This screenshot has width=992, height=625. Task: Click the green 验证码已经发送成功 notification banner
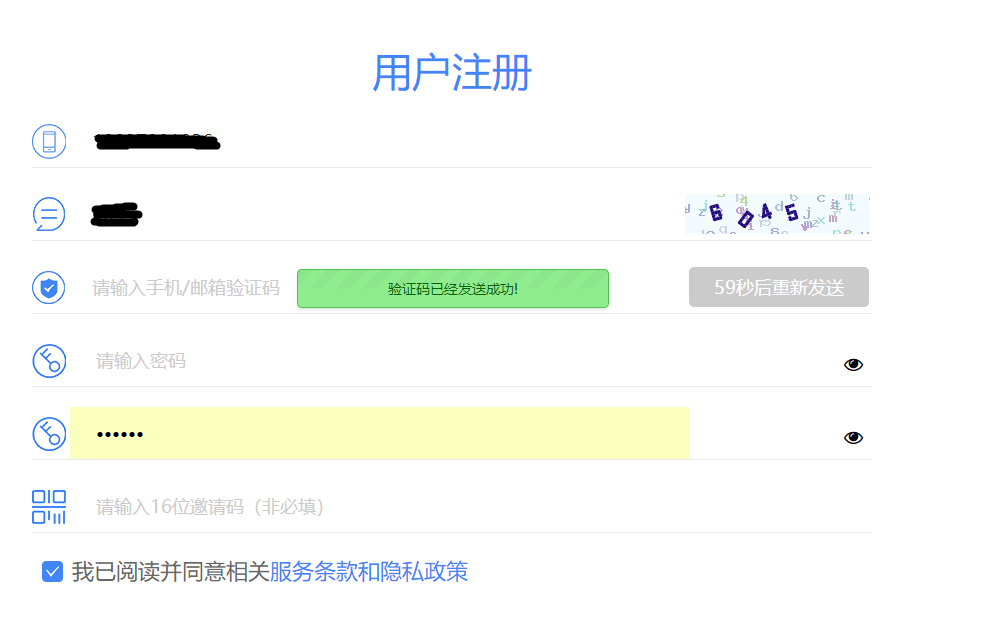click(x=453, y=288)
